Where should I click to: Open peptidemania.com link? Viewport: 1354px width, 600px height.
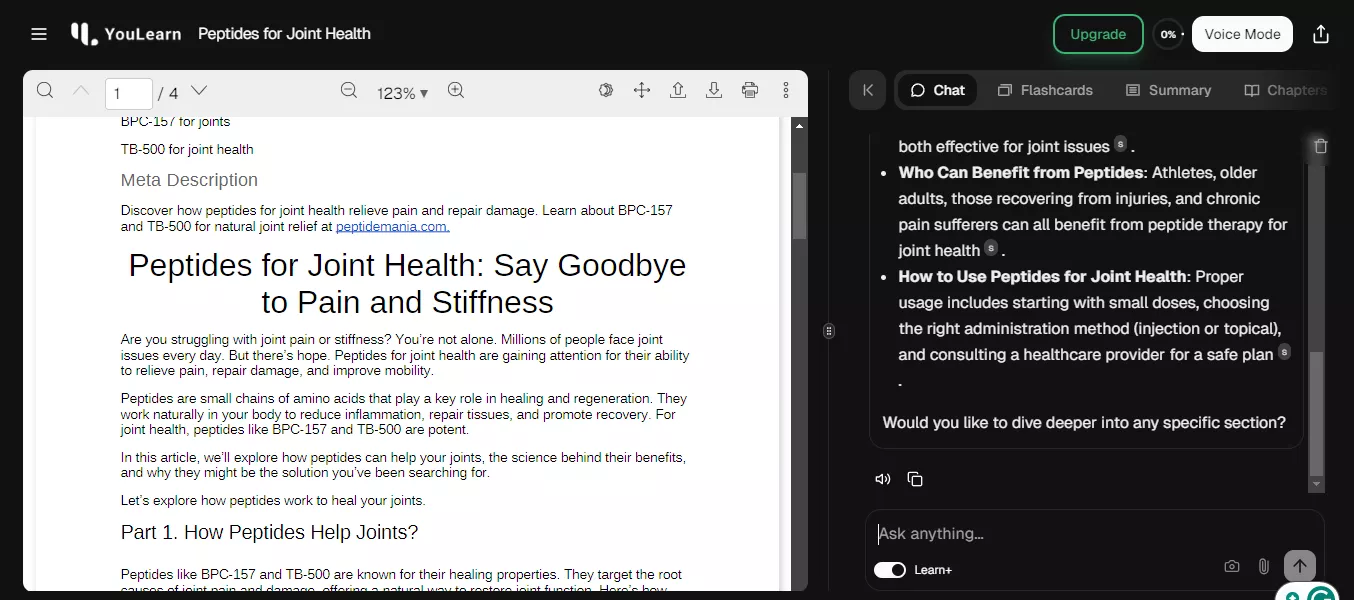(393, 227)
